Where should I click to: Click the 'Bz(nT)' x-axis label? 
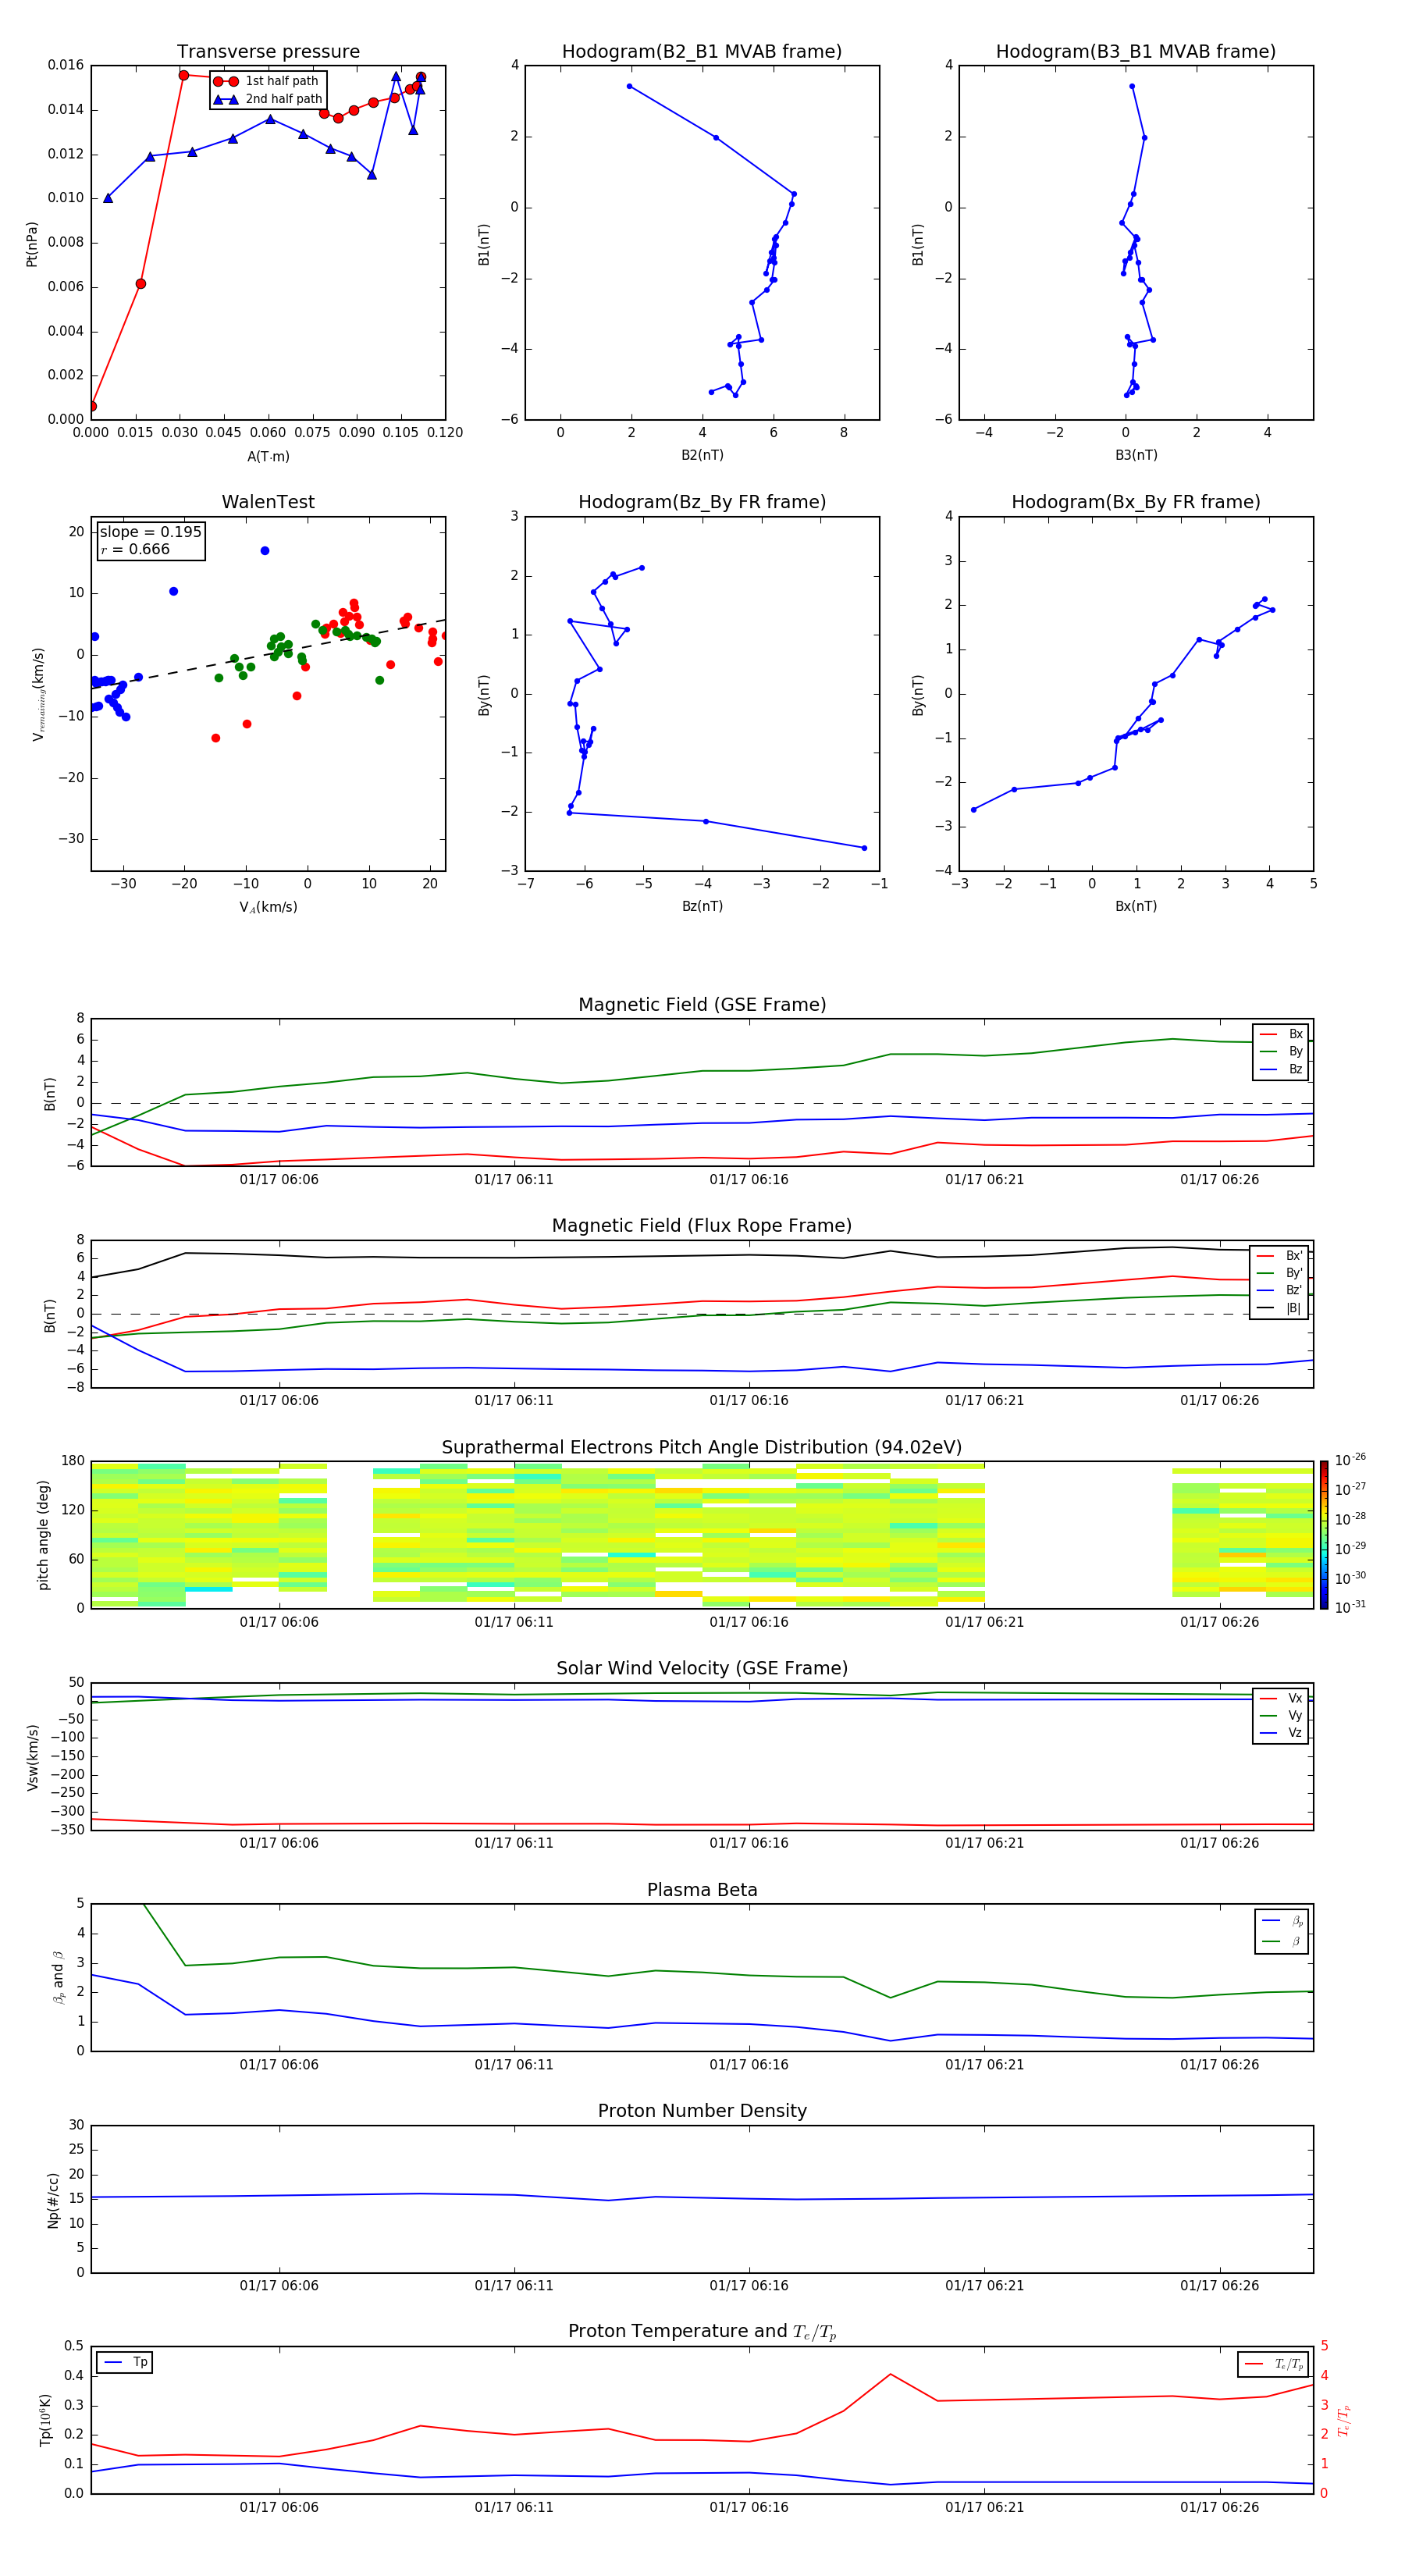(x=702, y=906)
